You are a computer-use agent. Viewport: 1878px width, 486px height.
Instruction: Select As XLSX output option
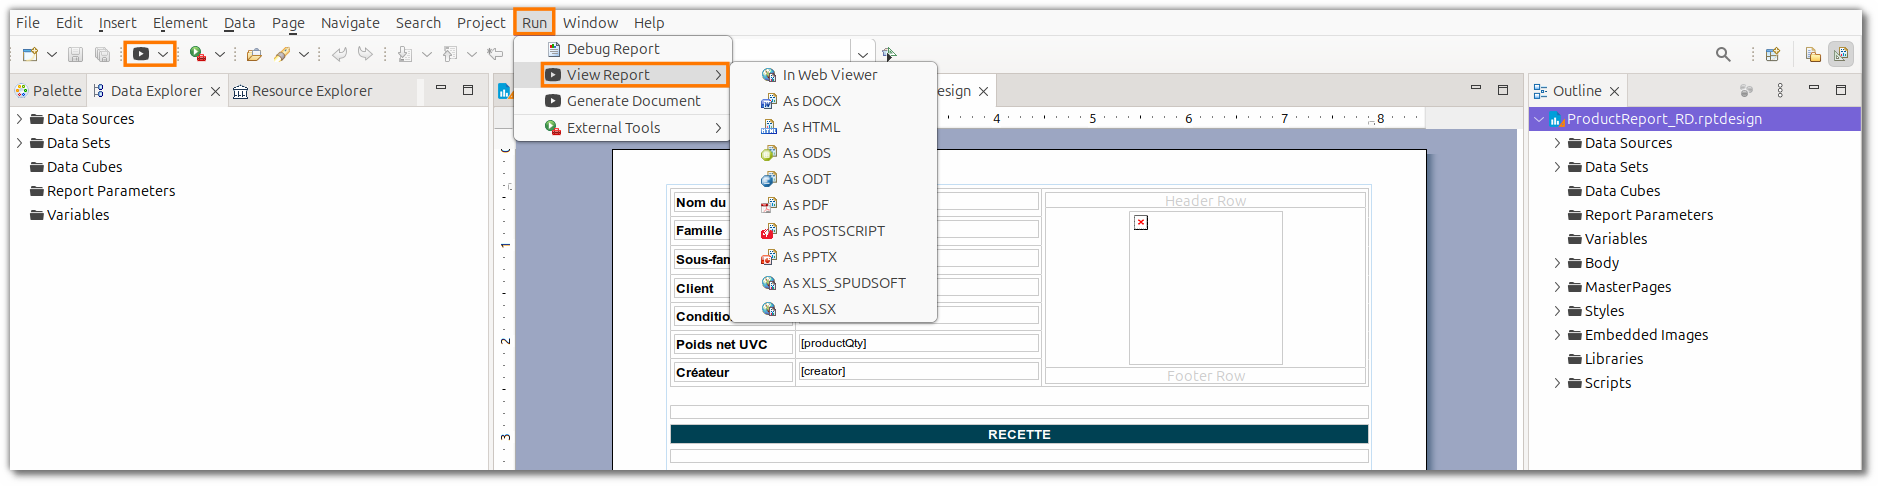click(x=834, y=308)
